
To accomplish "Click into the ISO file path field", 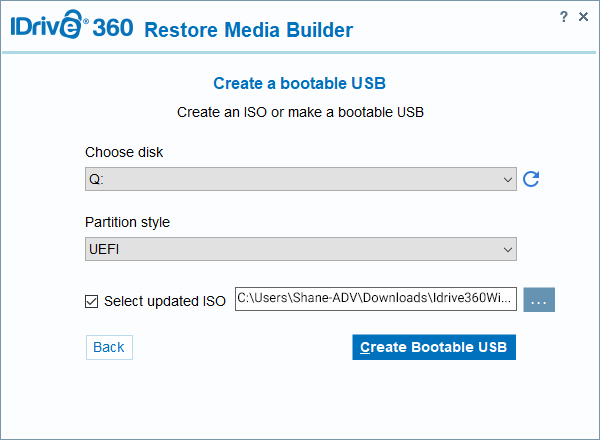I will pyautogui.click(x=375, y=299).
